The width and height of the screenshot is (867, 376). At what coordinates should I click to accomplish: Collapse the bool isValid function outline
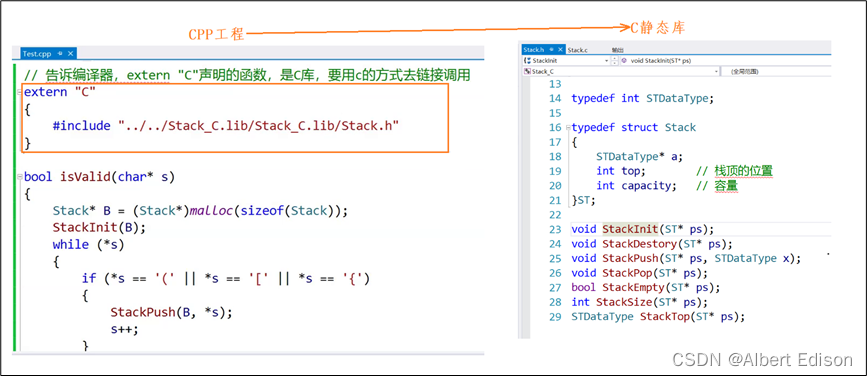(x=20, y=177)
